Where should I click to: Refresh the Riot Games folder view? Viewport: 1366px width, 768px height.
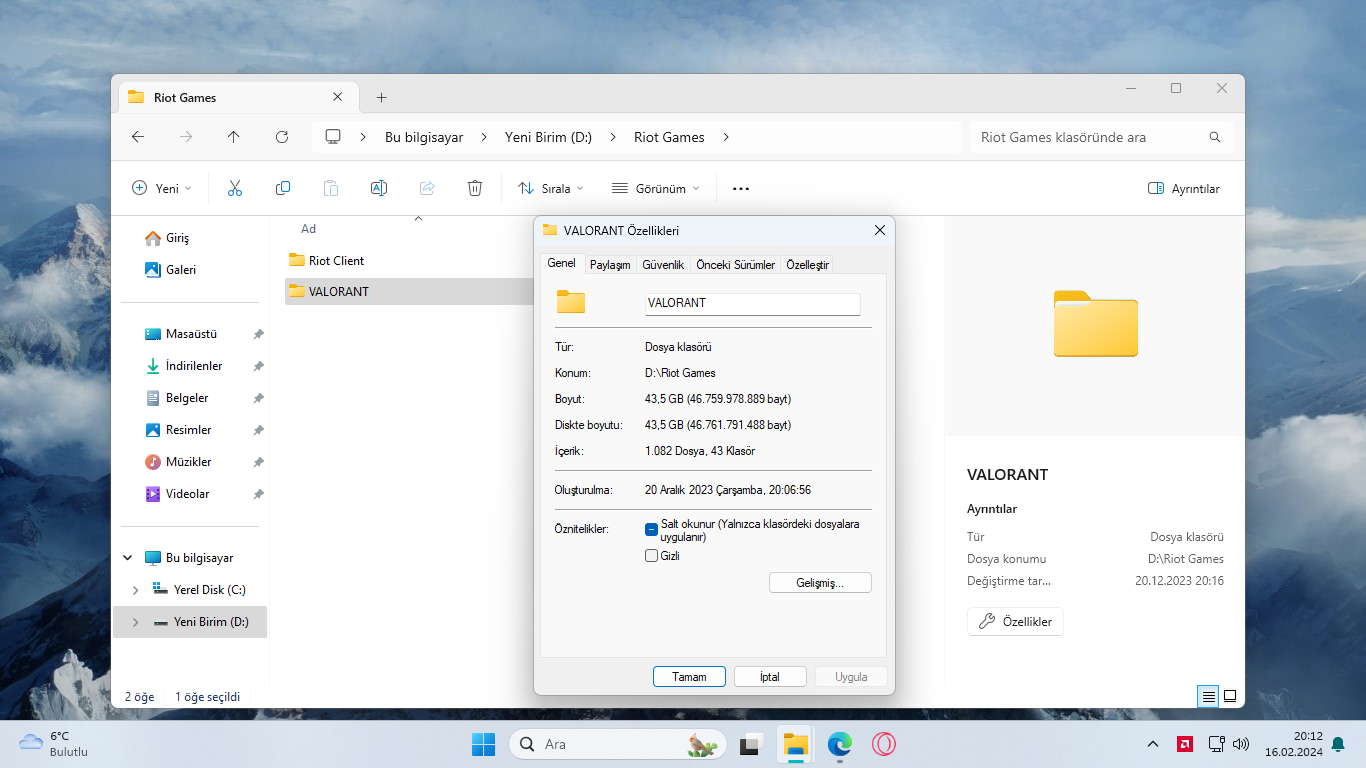tap(282, 137)
